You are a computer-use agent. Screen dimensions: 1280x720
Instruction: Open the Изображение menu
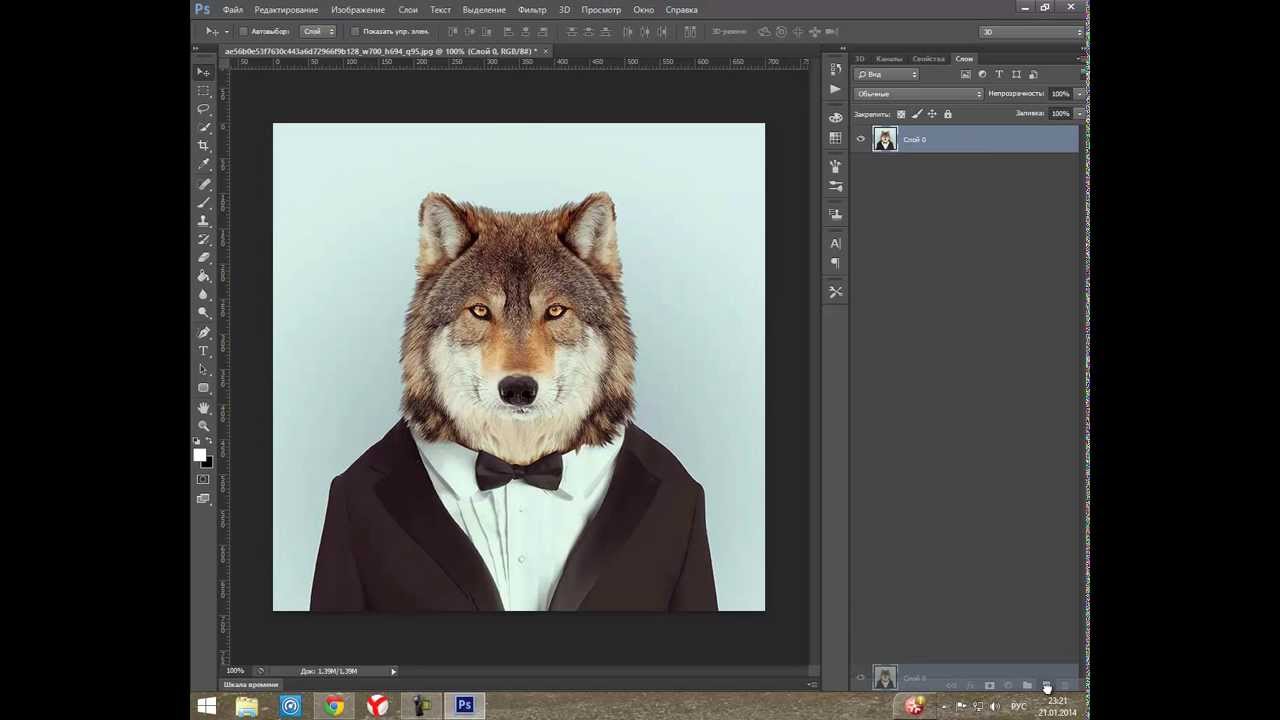pos(358,10)
